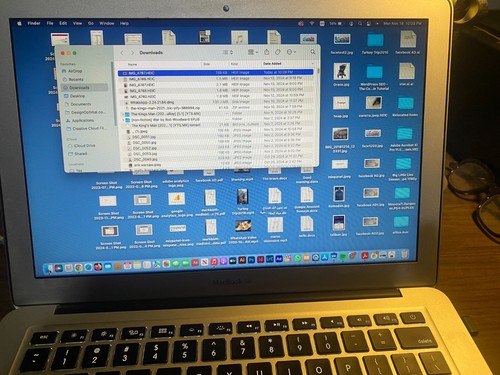Launch Adobe InDesign from the Dock
500x375 pixels.
(x=261, y=259)
